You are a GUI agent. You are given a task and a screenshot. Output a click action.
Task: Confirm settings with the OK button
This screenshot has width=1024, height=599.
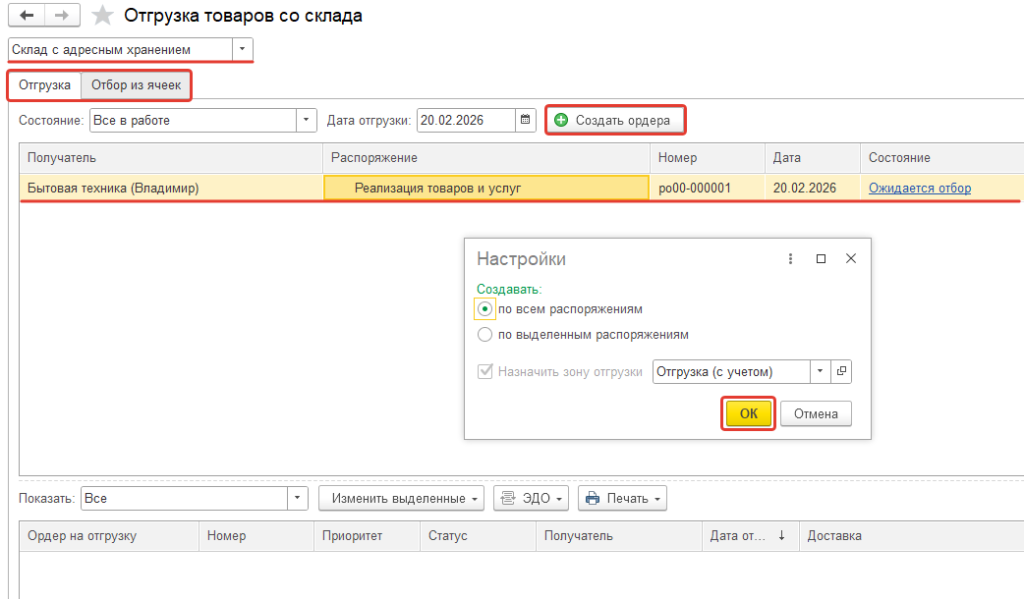[748, 413]
